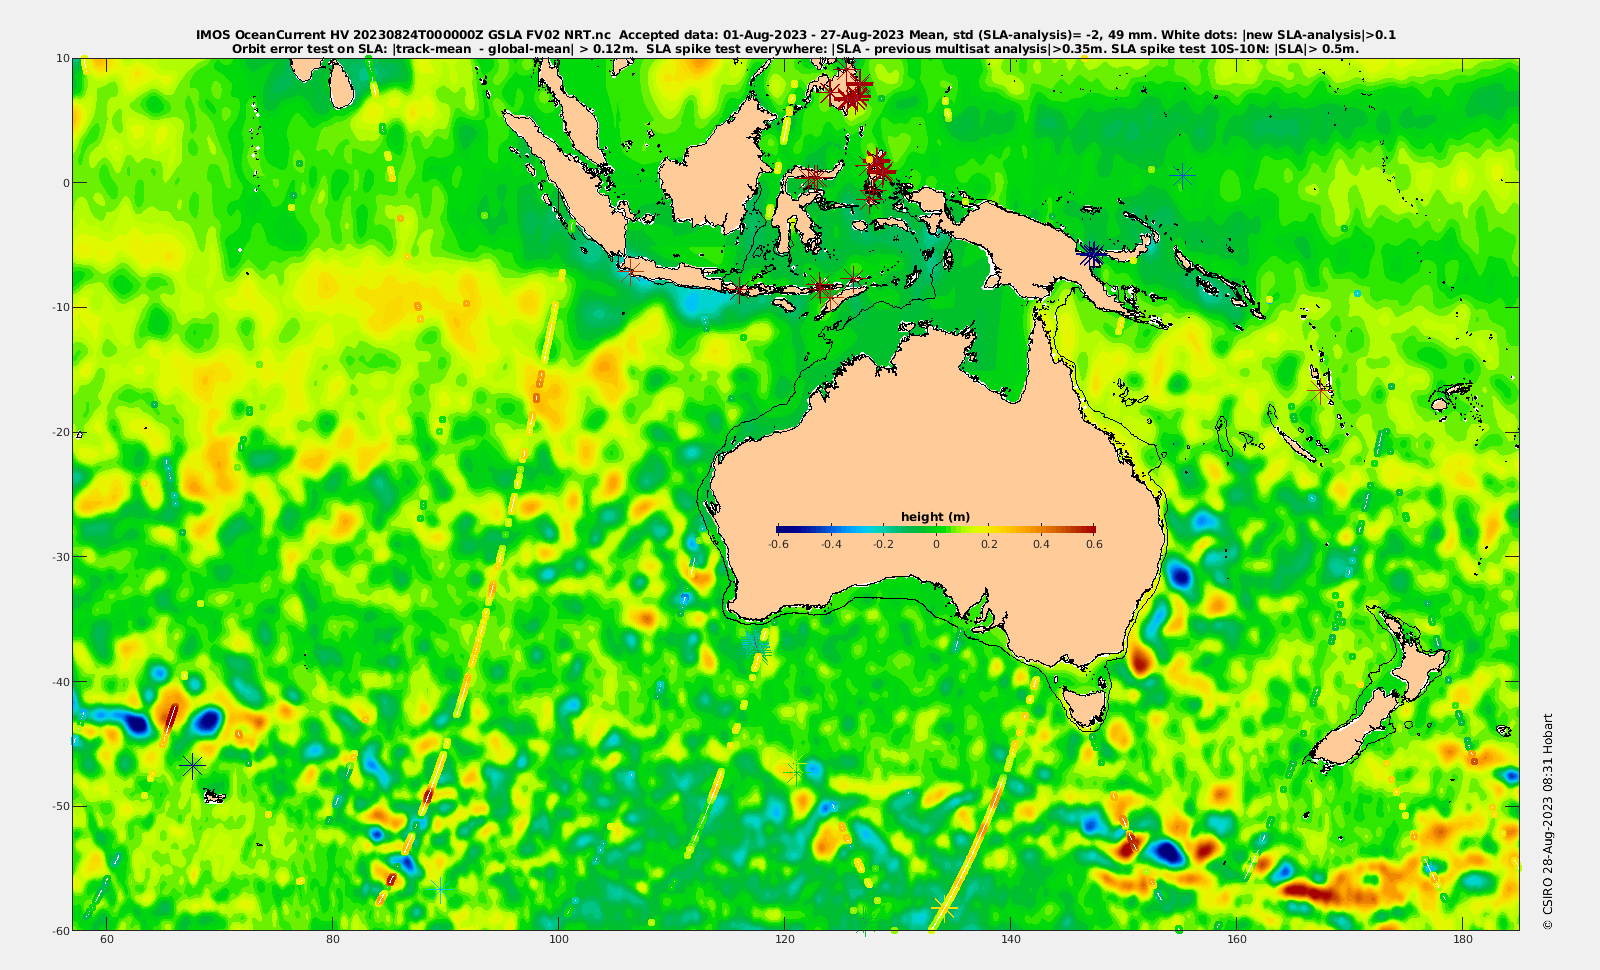Click the '0.6' colorbar tick label
The width and height of the screenshot is (1600, 970).
1094,544
